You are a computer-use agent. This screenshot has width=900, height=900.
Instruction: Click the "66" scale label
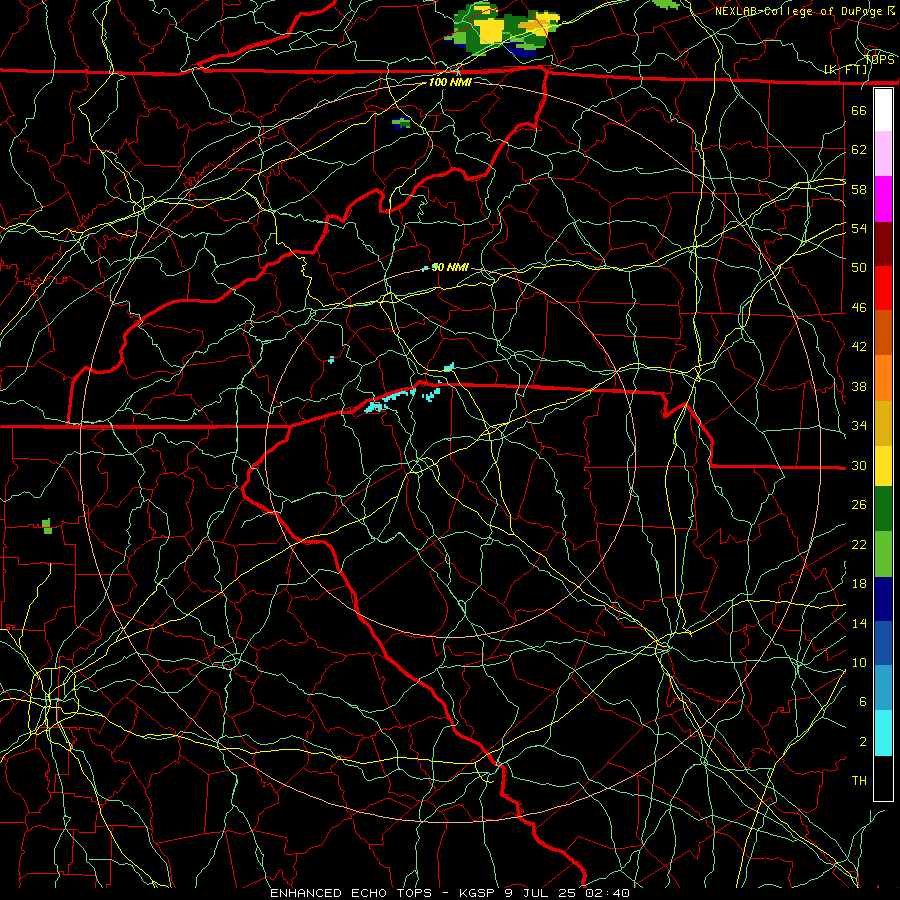click(859, 110)
